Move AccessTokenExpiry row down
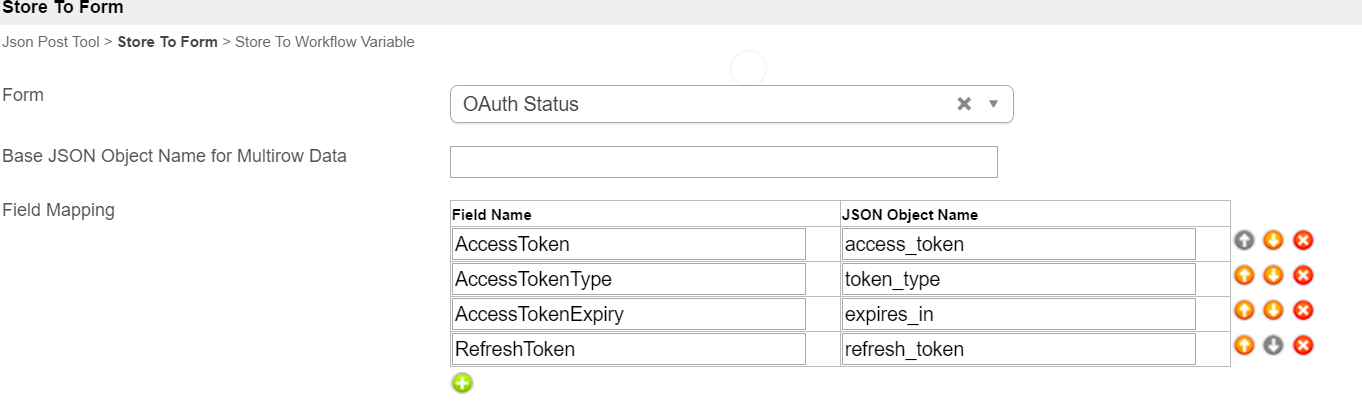The width and height of the screenshot is (1362, 418). tap(1273, 310)
